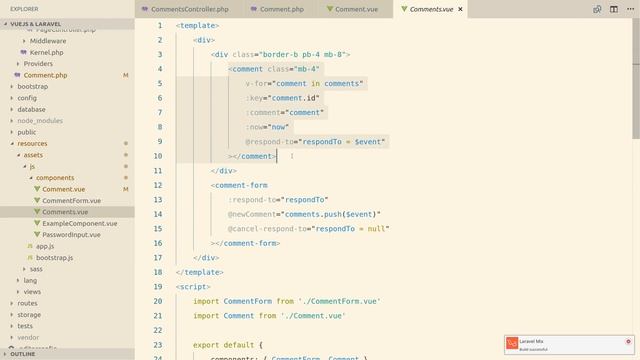
Task: Open changes icon in editor toolbar
Action: [x=597, y=9]
